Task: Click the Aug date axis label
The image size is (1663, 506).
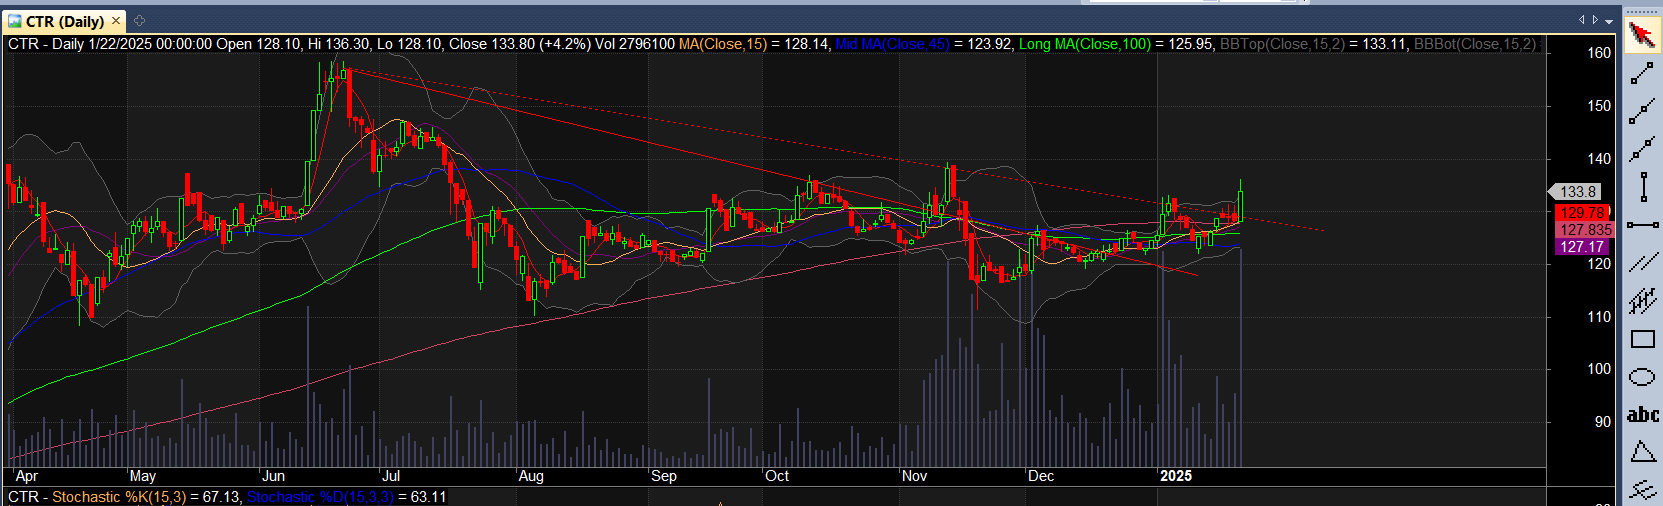Action: point(531,476)
